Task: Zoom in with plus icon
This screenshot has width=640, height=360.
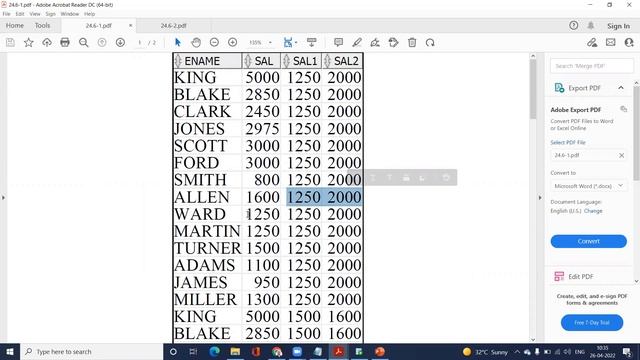Action: [233, 42]
